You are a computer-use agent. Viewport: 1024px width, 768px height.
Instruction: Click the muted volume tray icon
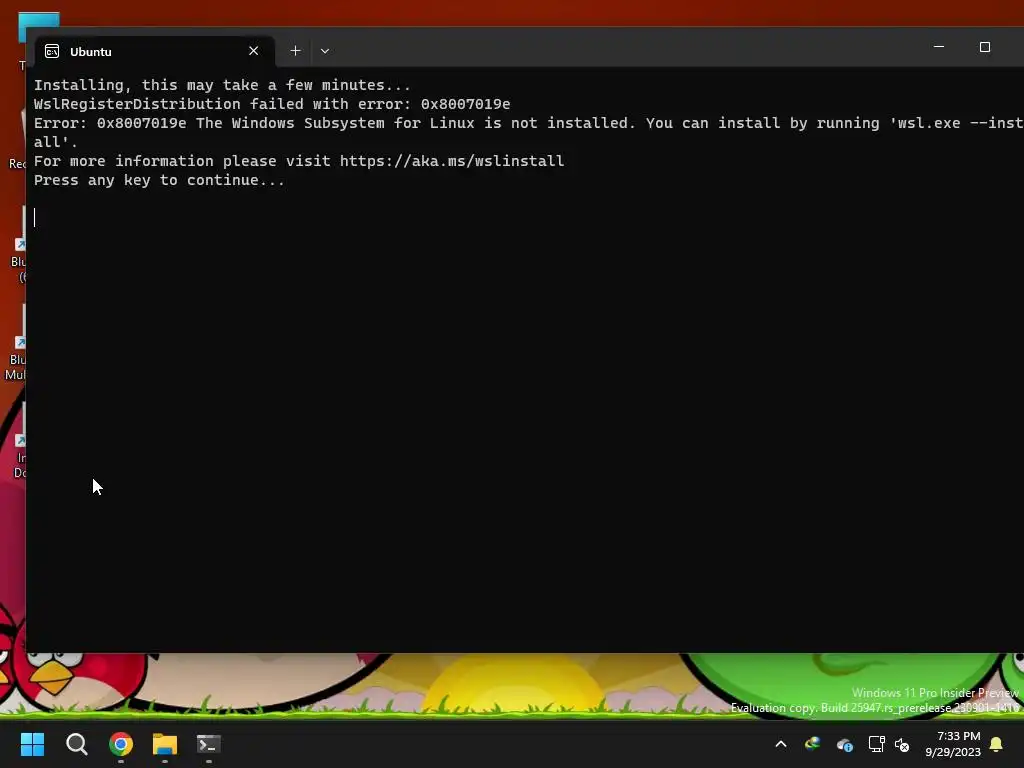pos(902,744)
